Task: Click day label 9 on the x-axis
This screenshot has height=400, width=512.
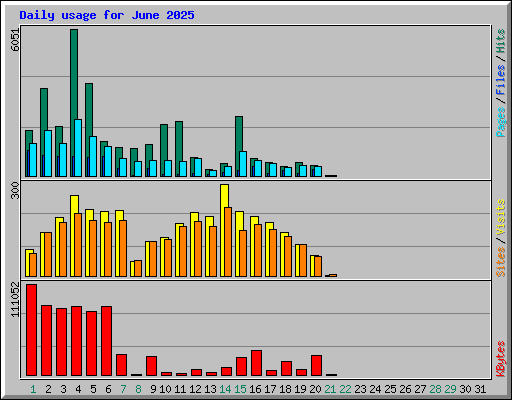Action: click(x=153, y=389)
